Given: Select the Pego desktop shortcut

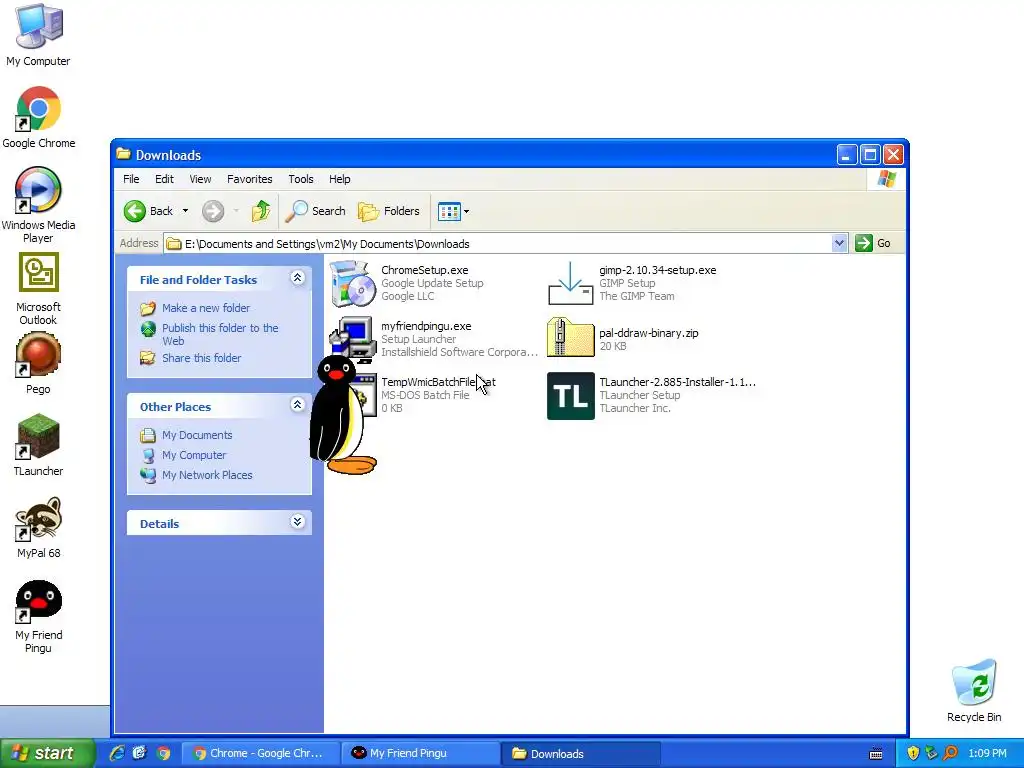Looking at the screenshot, I should coord(39,362).
